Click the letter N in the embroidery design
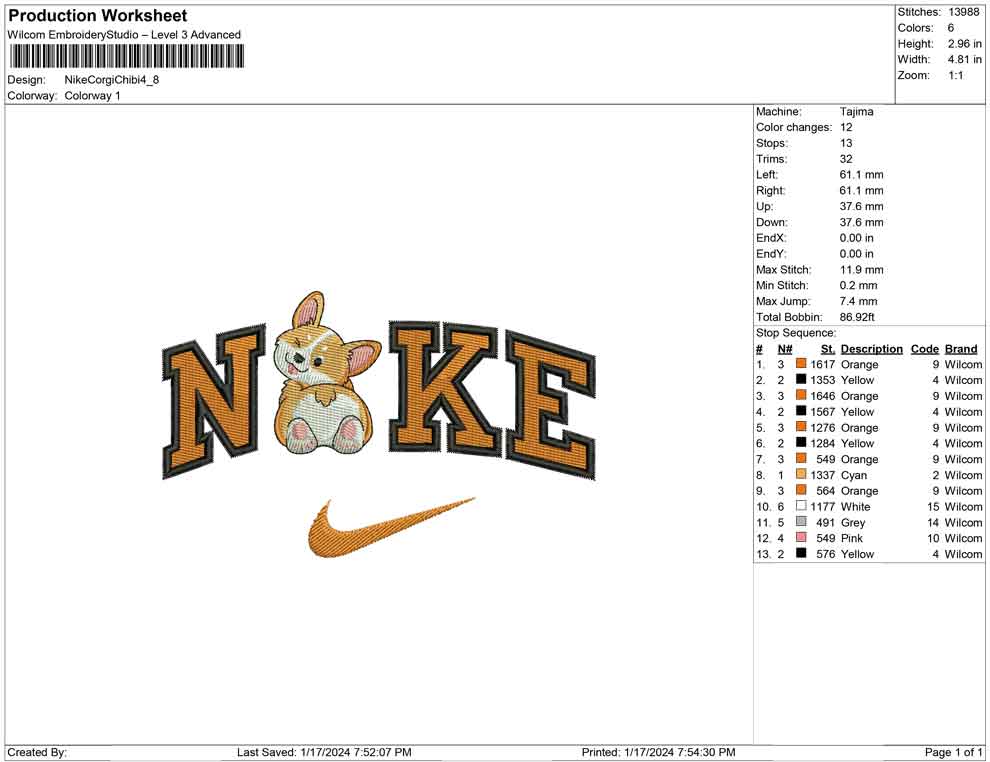The width and height of the screenshot is (990, 762). (215, 401)
